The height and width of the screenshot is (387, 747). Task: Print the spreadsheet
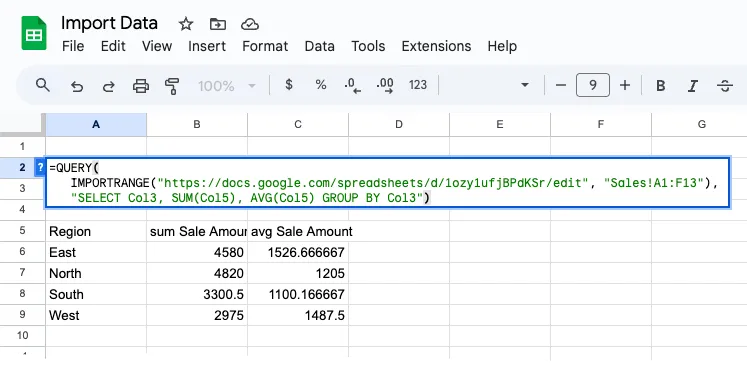point(141,86)
